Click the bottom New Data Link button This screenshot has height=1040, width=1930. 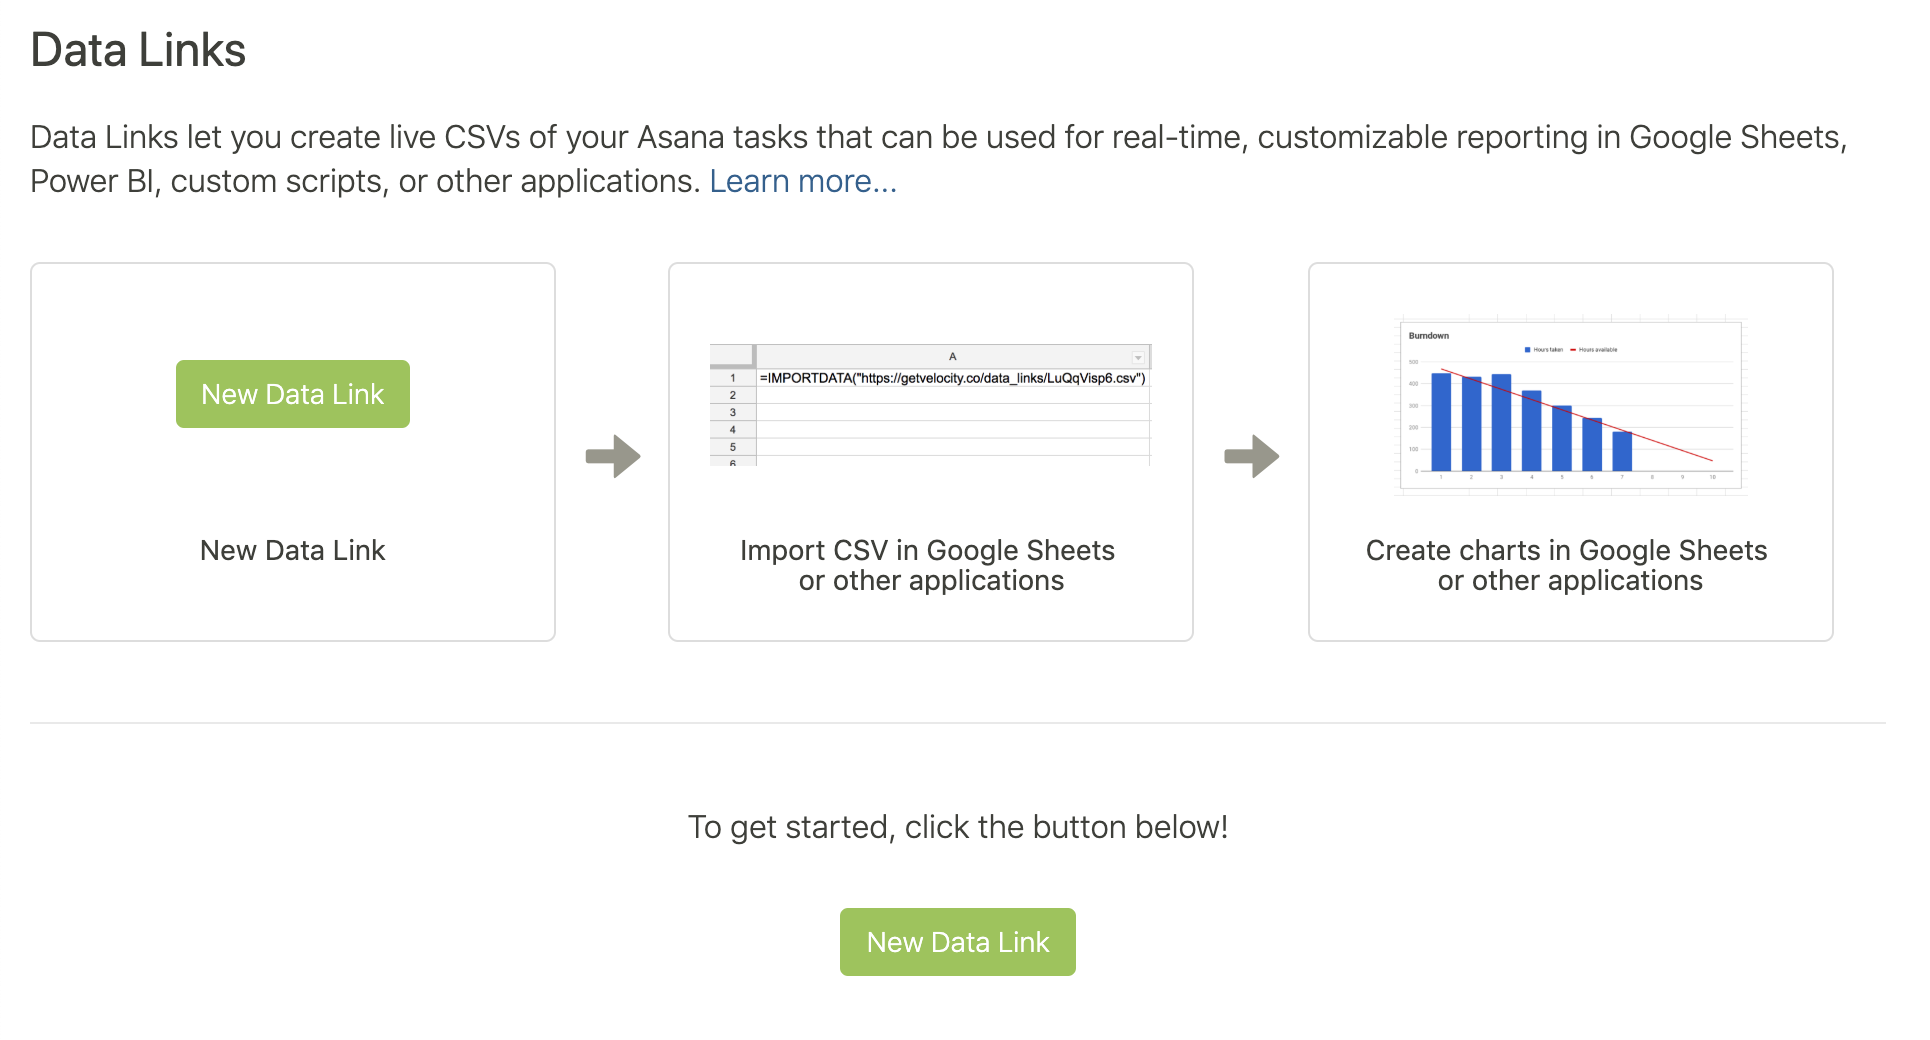pyautogui.click(x=957, y=942)
